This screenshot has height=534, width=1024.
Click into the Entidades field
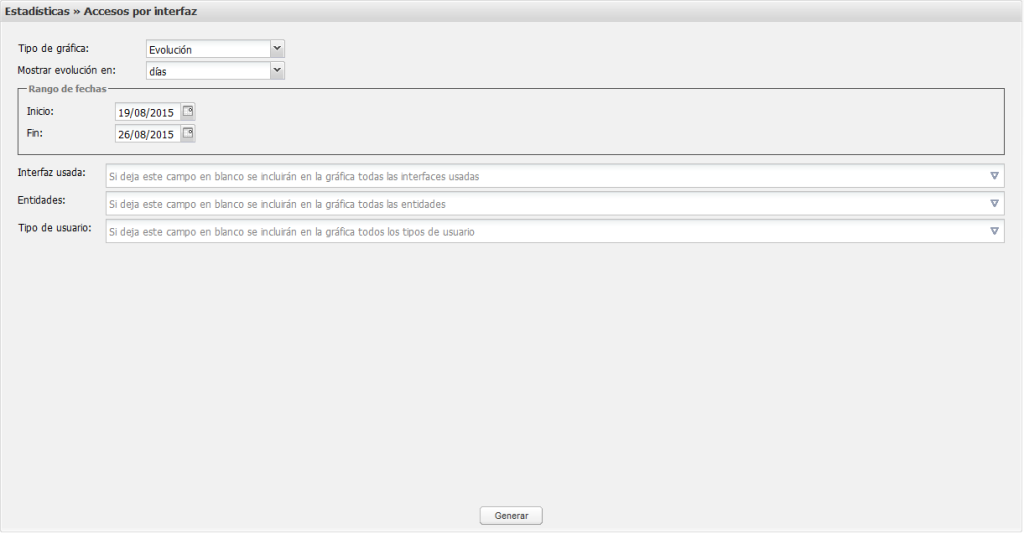[x=554, y=204]
